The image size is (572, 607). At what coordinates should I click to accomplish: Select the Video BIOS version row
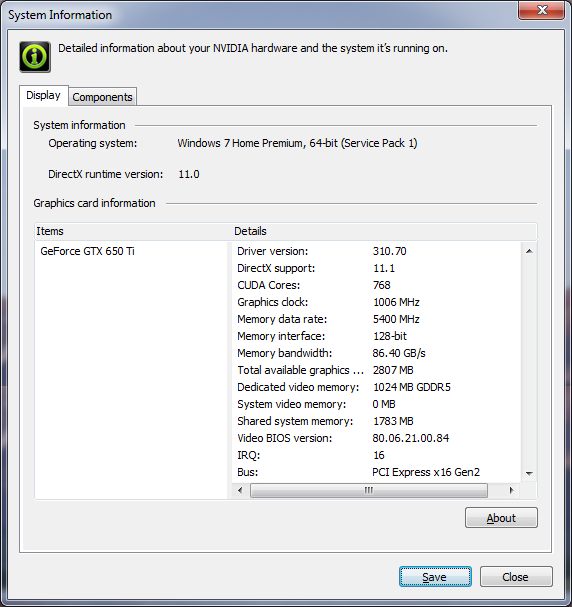click(377, 438)
